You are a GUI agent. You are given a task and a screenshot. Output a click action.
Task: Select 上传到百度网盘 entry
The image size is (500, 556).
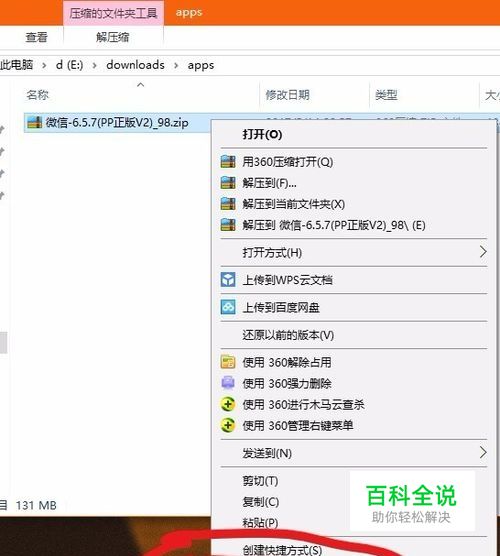pos(281,307)
